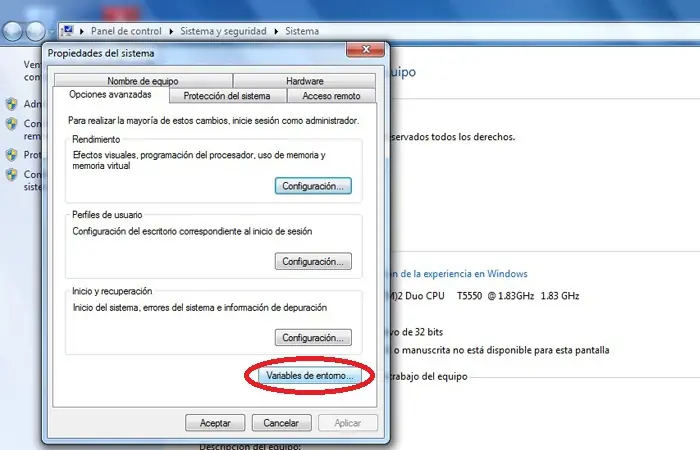Select Opciones avanzadas tab
The width and height of the screenshot is (700, 450).
point(110,95)
